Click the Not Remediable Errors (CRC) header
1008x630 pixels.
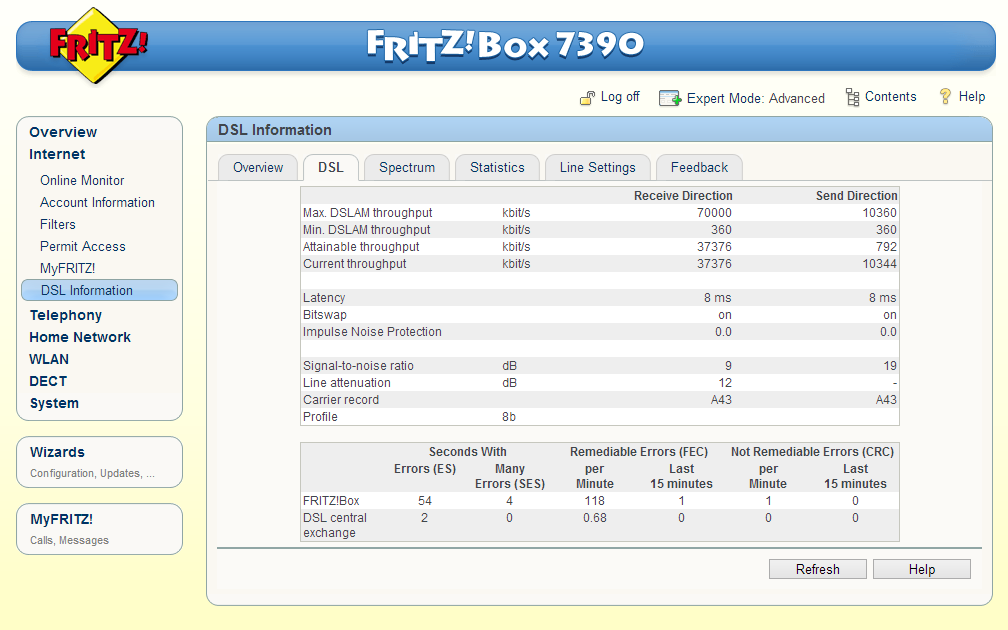pos(813,452)
